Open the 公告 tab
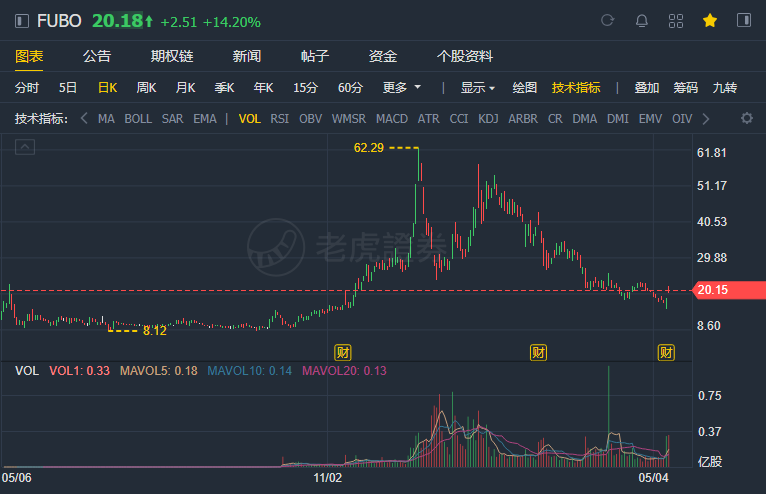766x494 pixels. [x=97, y=56]
